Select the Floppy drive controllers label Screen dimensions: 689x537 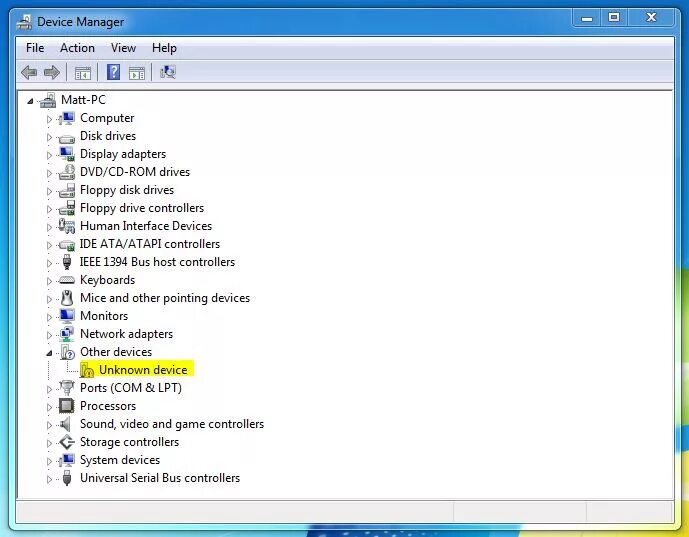[142, 208]
